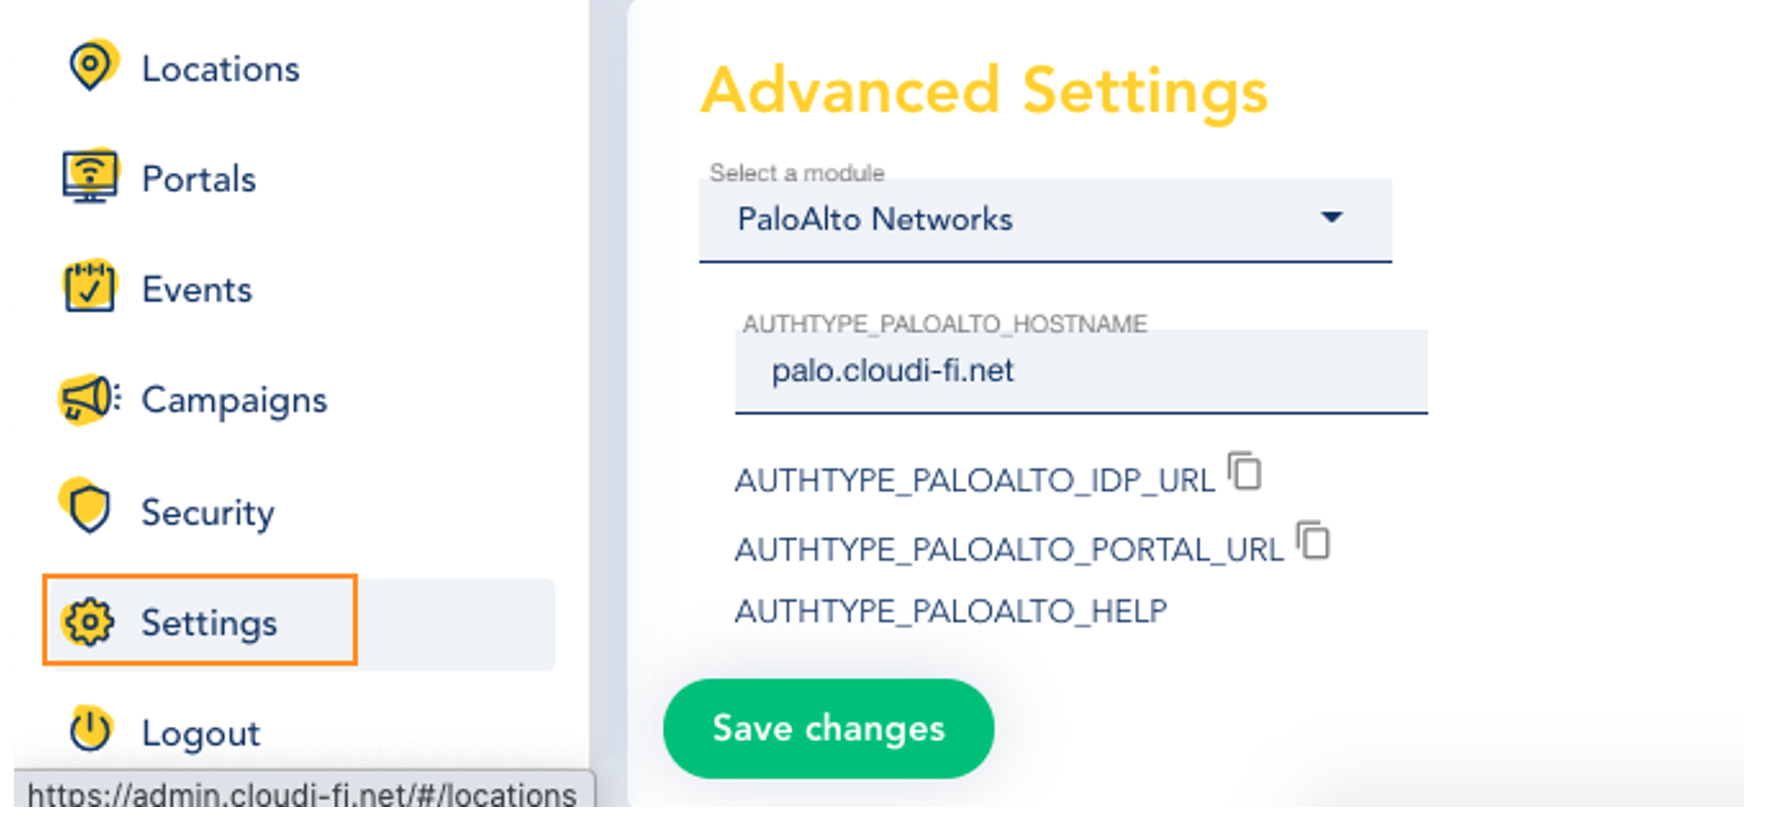
Task: Click the Events calendar check icon
Action: 90,287
